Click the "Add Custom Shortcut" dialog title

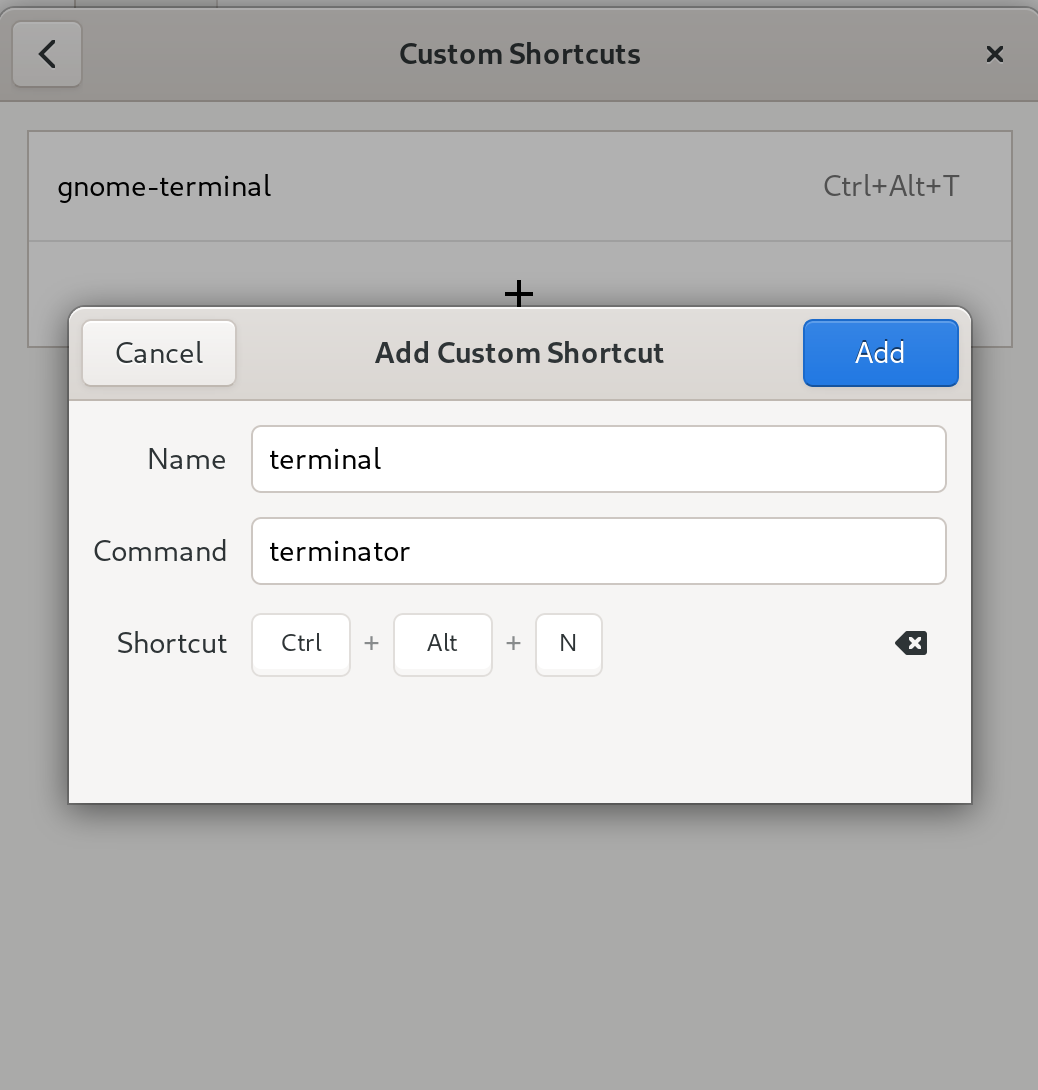pos(519,353)
